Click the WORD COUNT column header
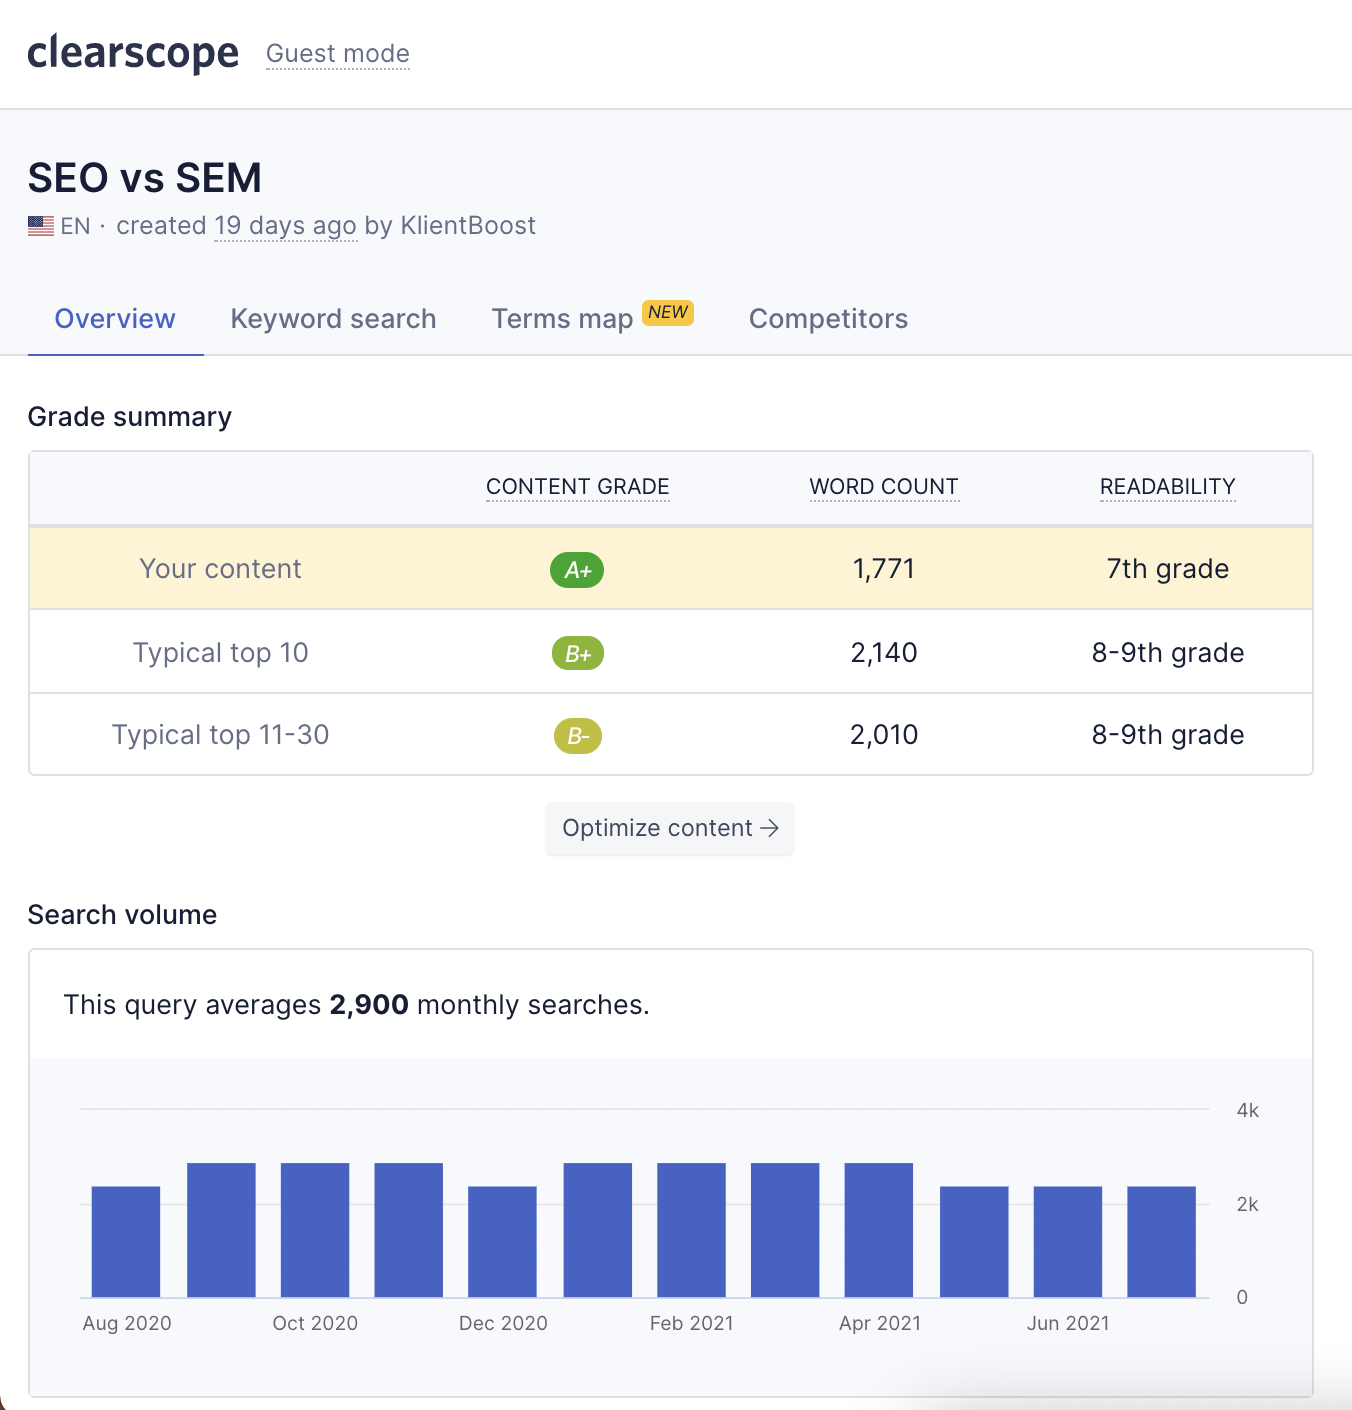Image resolution: width=1352 pixels, height=1410 pixels. tap(884, 487)
